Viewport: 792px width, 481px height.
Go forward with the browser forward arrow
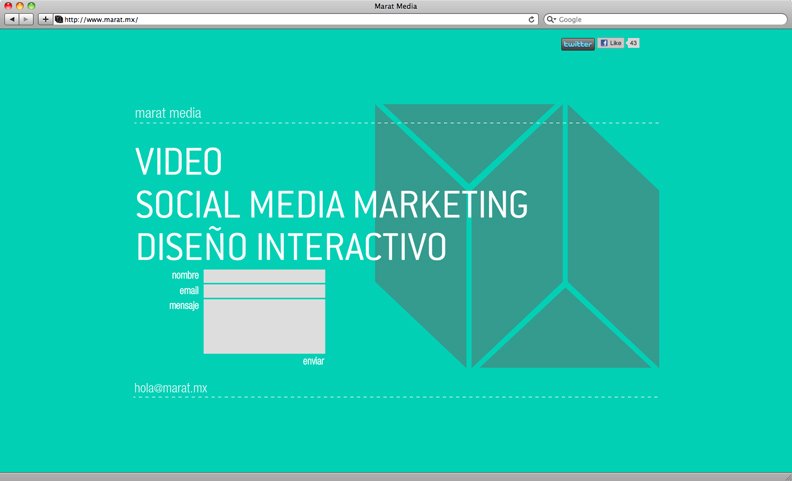coord(26,19)
